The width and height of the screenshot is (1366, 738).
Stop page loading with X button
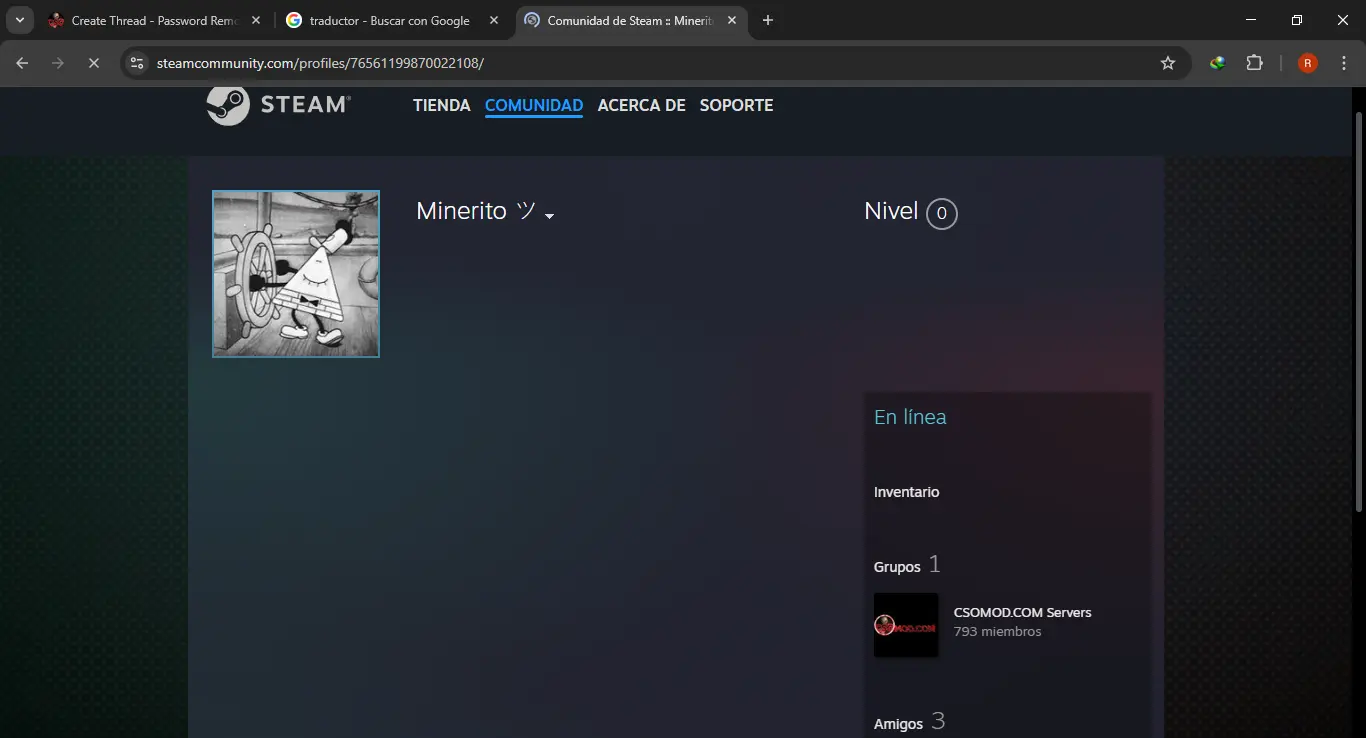click(93, 63)
